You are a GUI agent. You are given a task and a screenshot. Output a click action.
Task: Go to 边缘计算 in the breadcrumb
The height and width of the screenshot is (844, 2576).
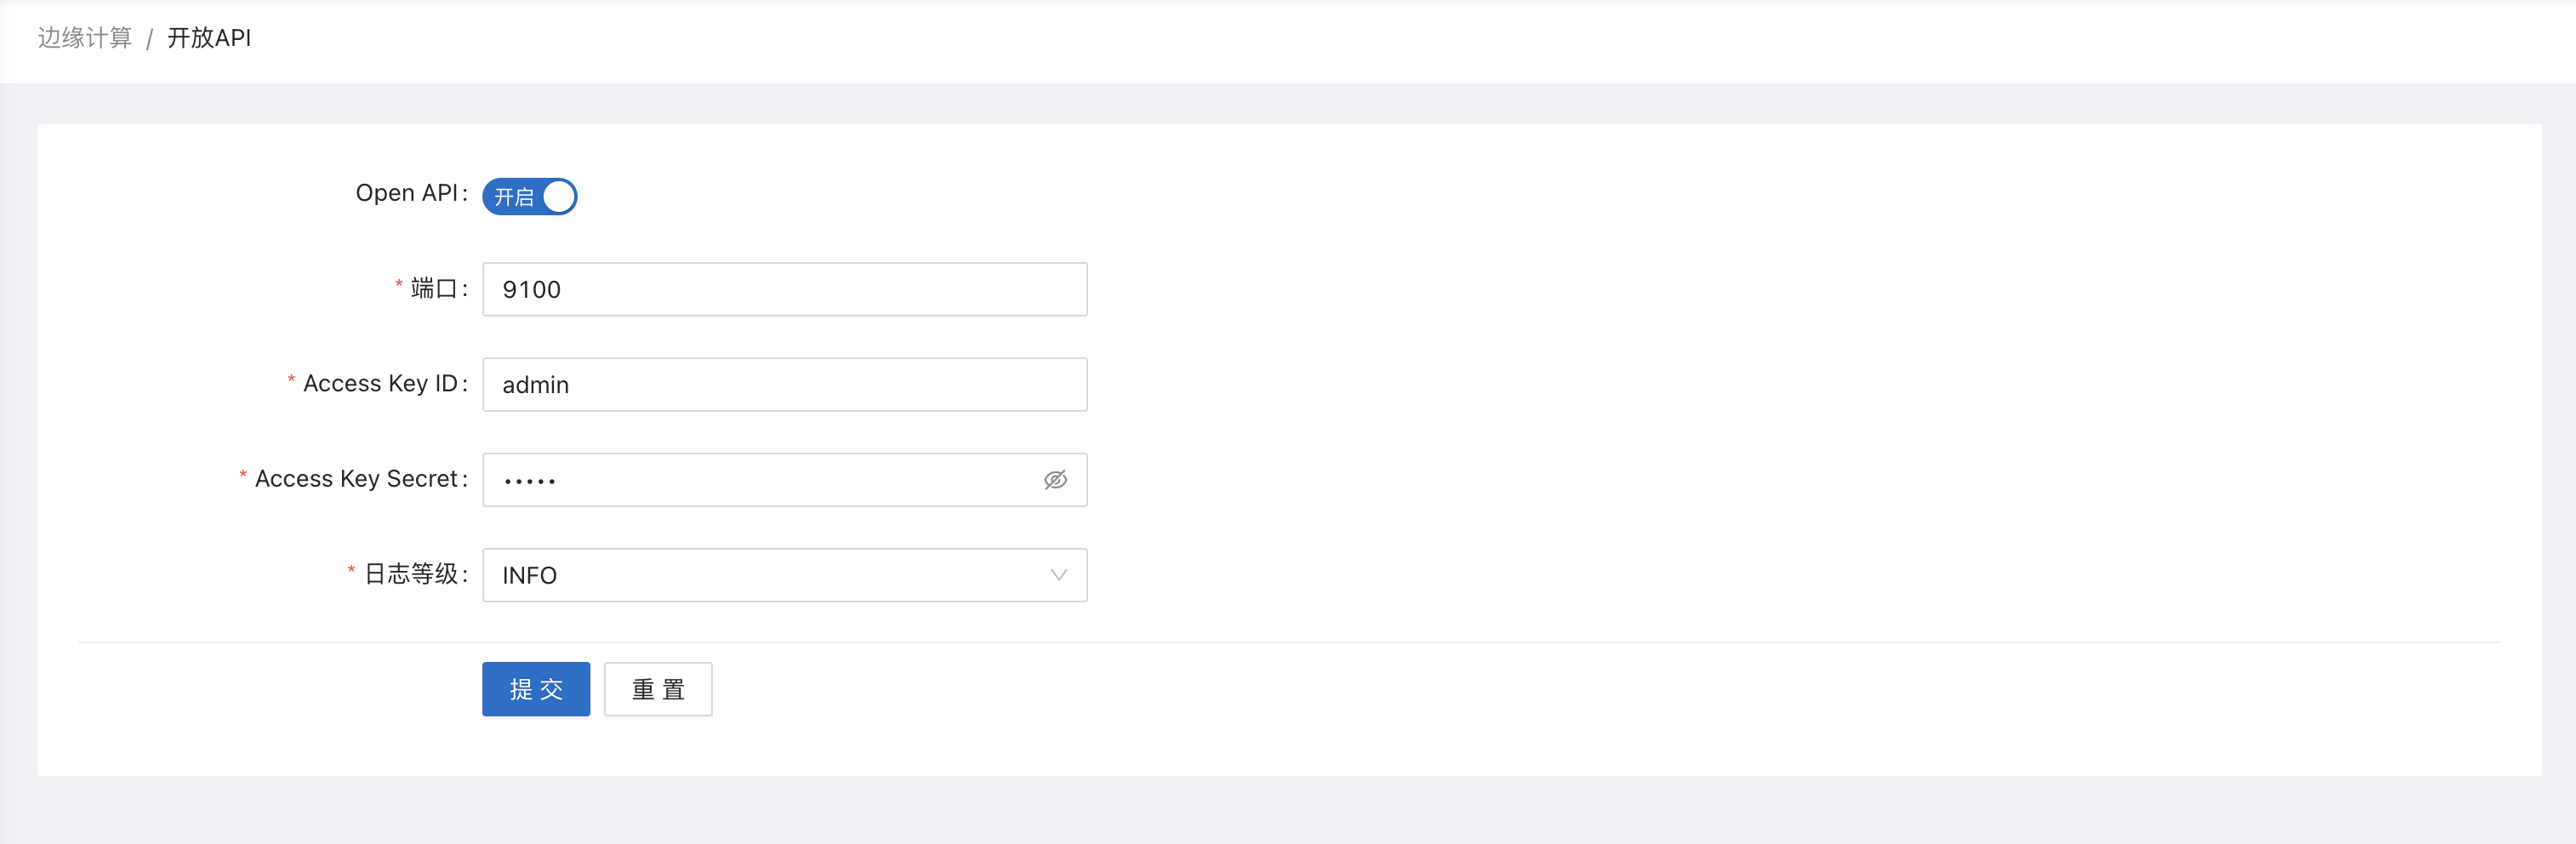[x=85, y=38]
